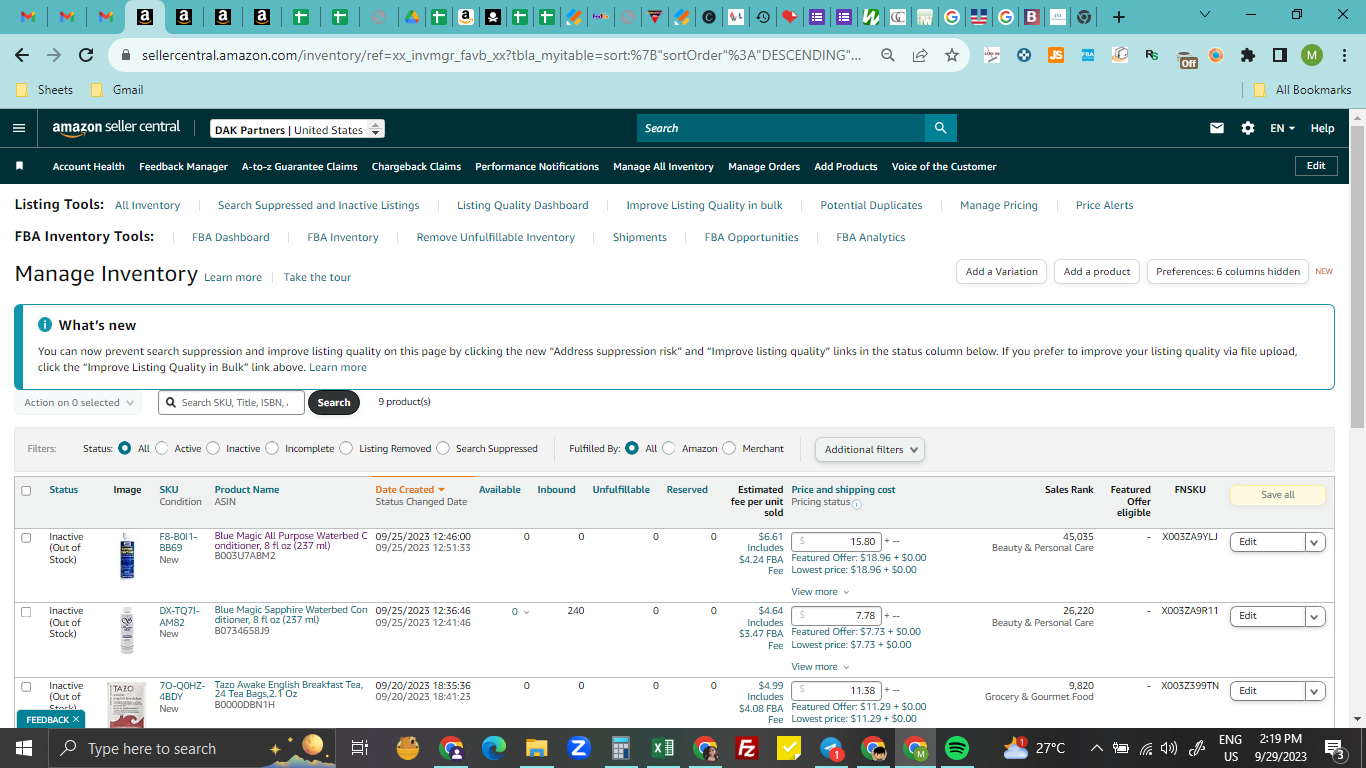
Task: Open the Extensions puzzle piece icon
Action: [x=1247, y=55]
